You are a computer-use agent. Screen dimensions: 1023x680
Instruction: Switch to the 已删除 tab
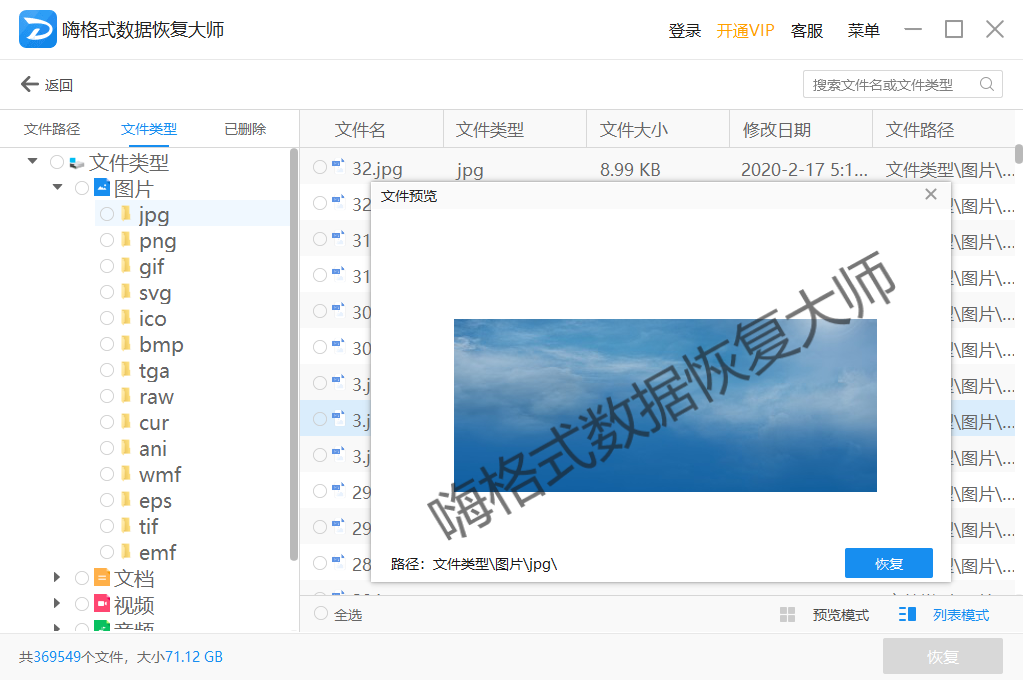point(245,129)
